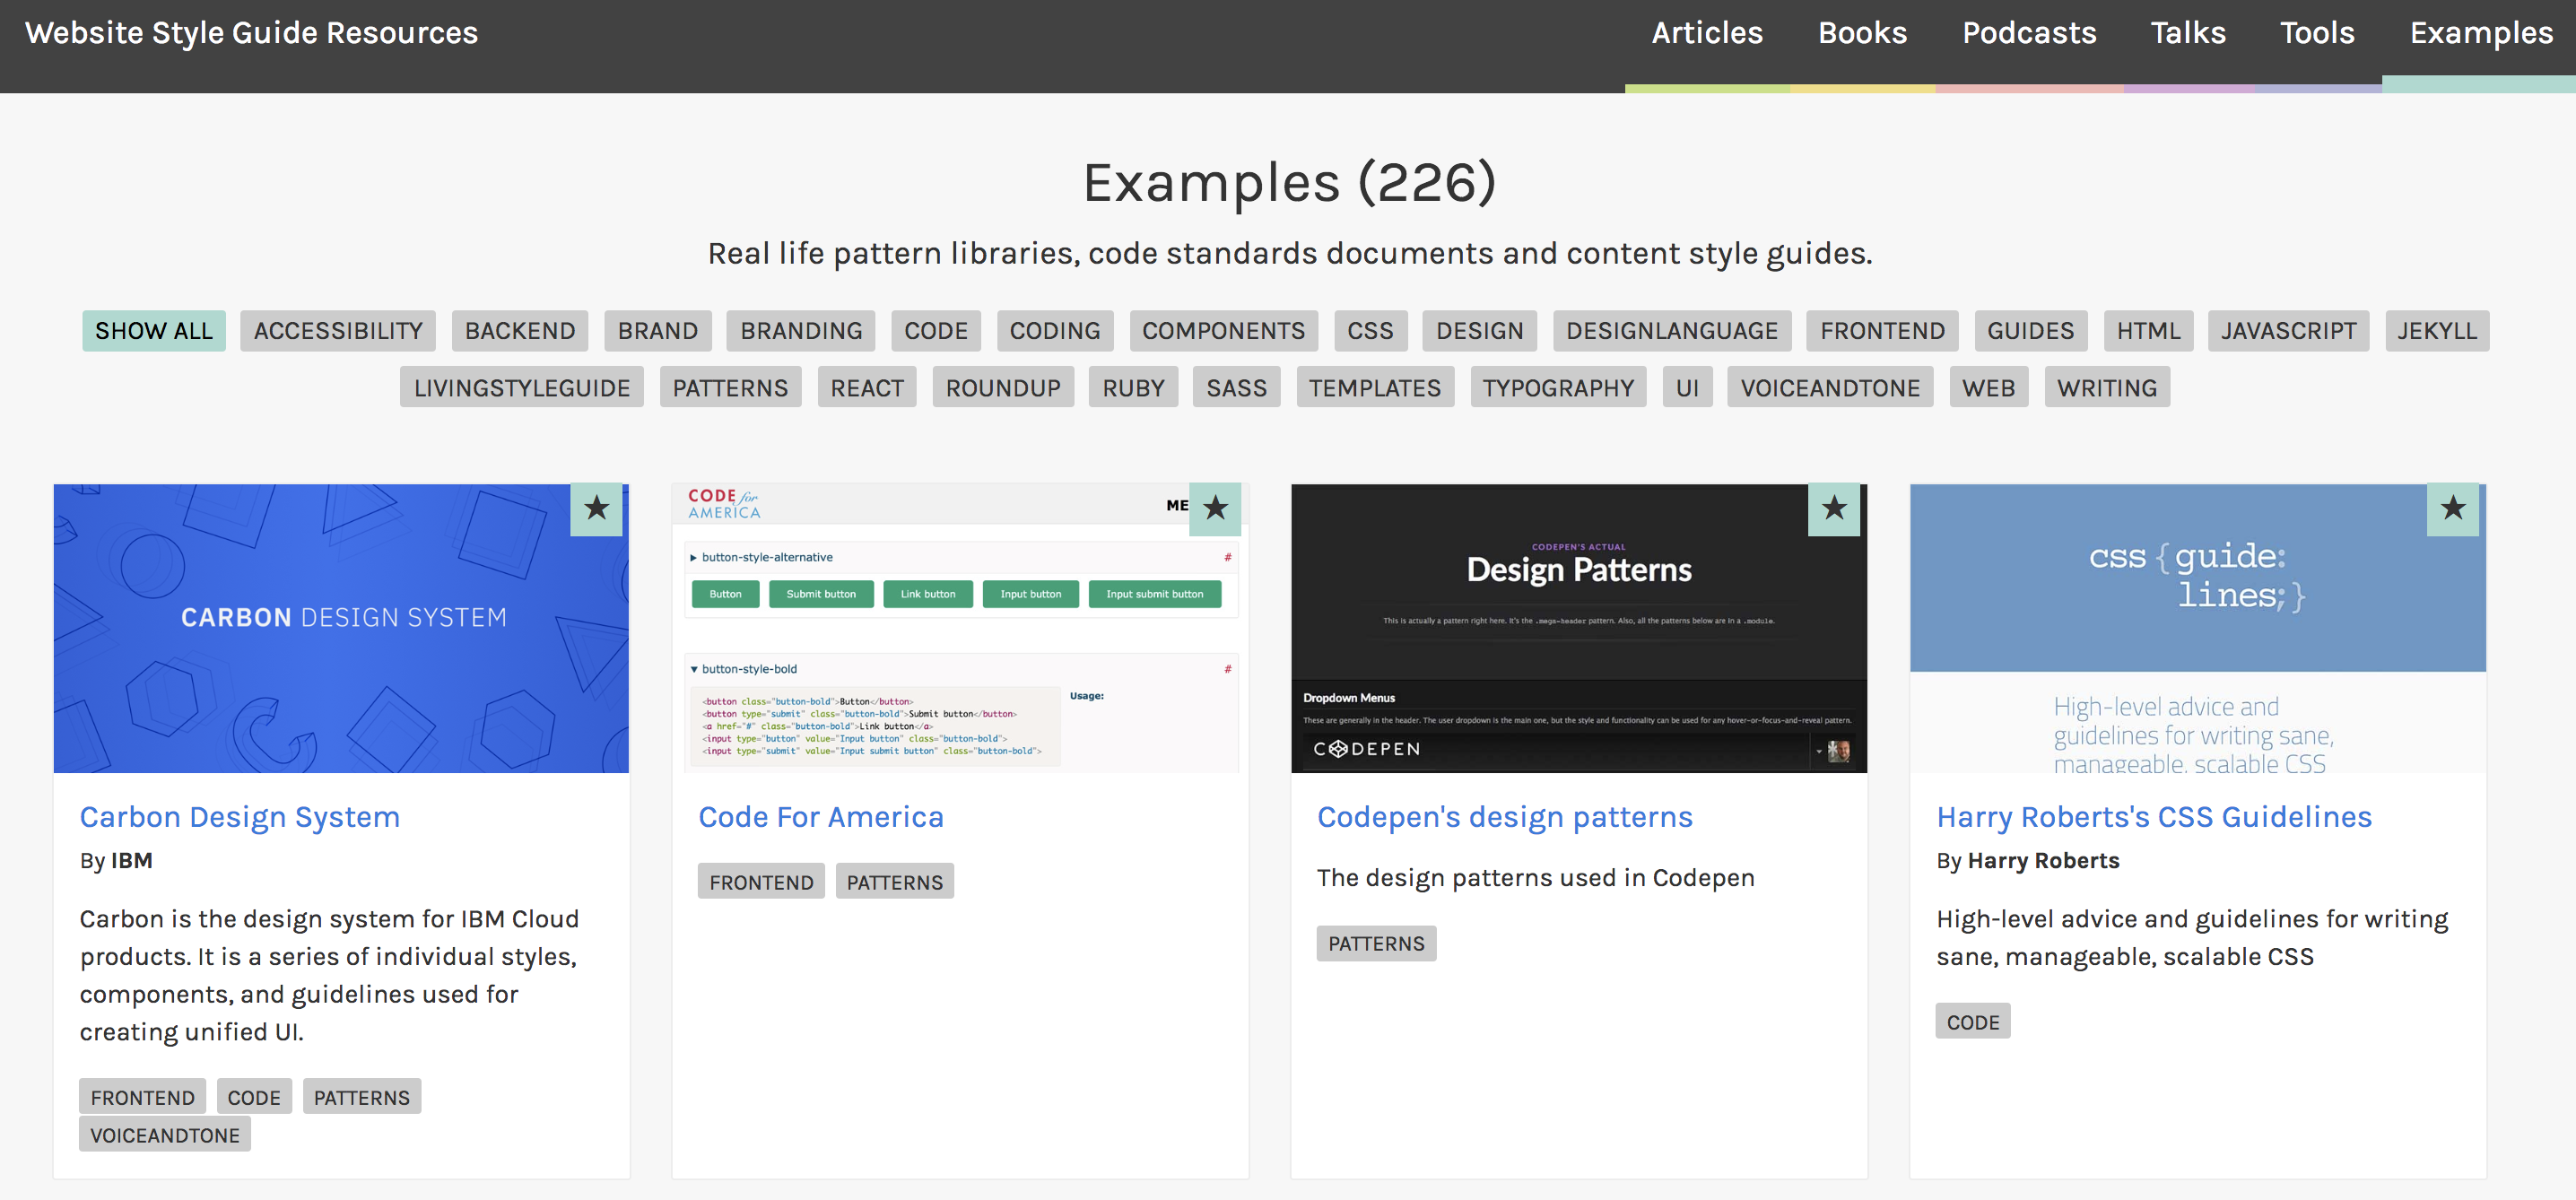Filter examples by CSS
Screen dimensions: 2576x1200
(x=1370, y=331)
